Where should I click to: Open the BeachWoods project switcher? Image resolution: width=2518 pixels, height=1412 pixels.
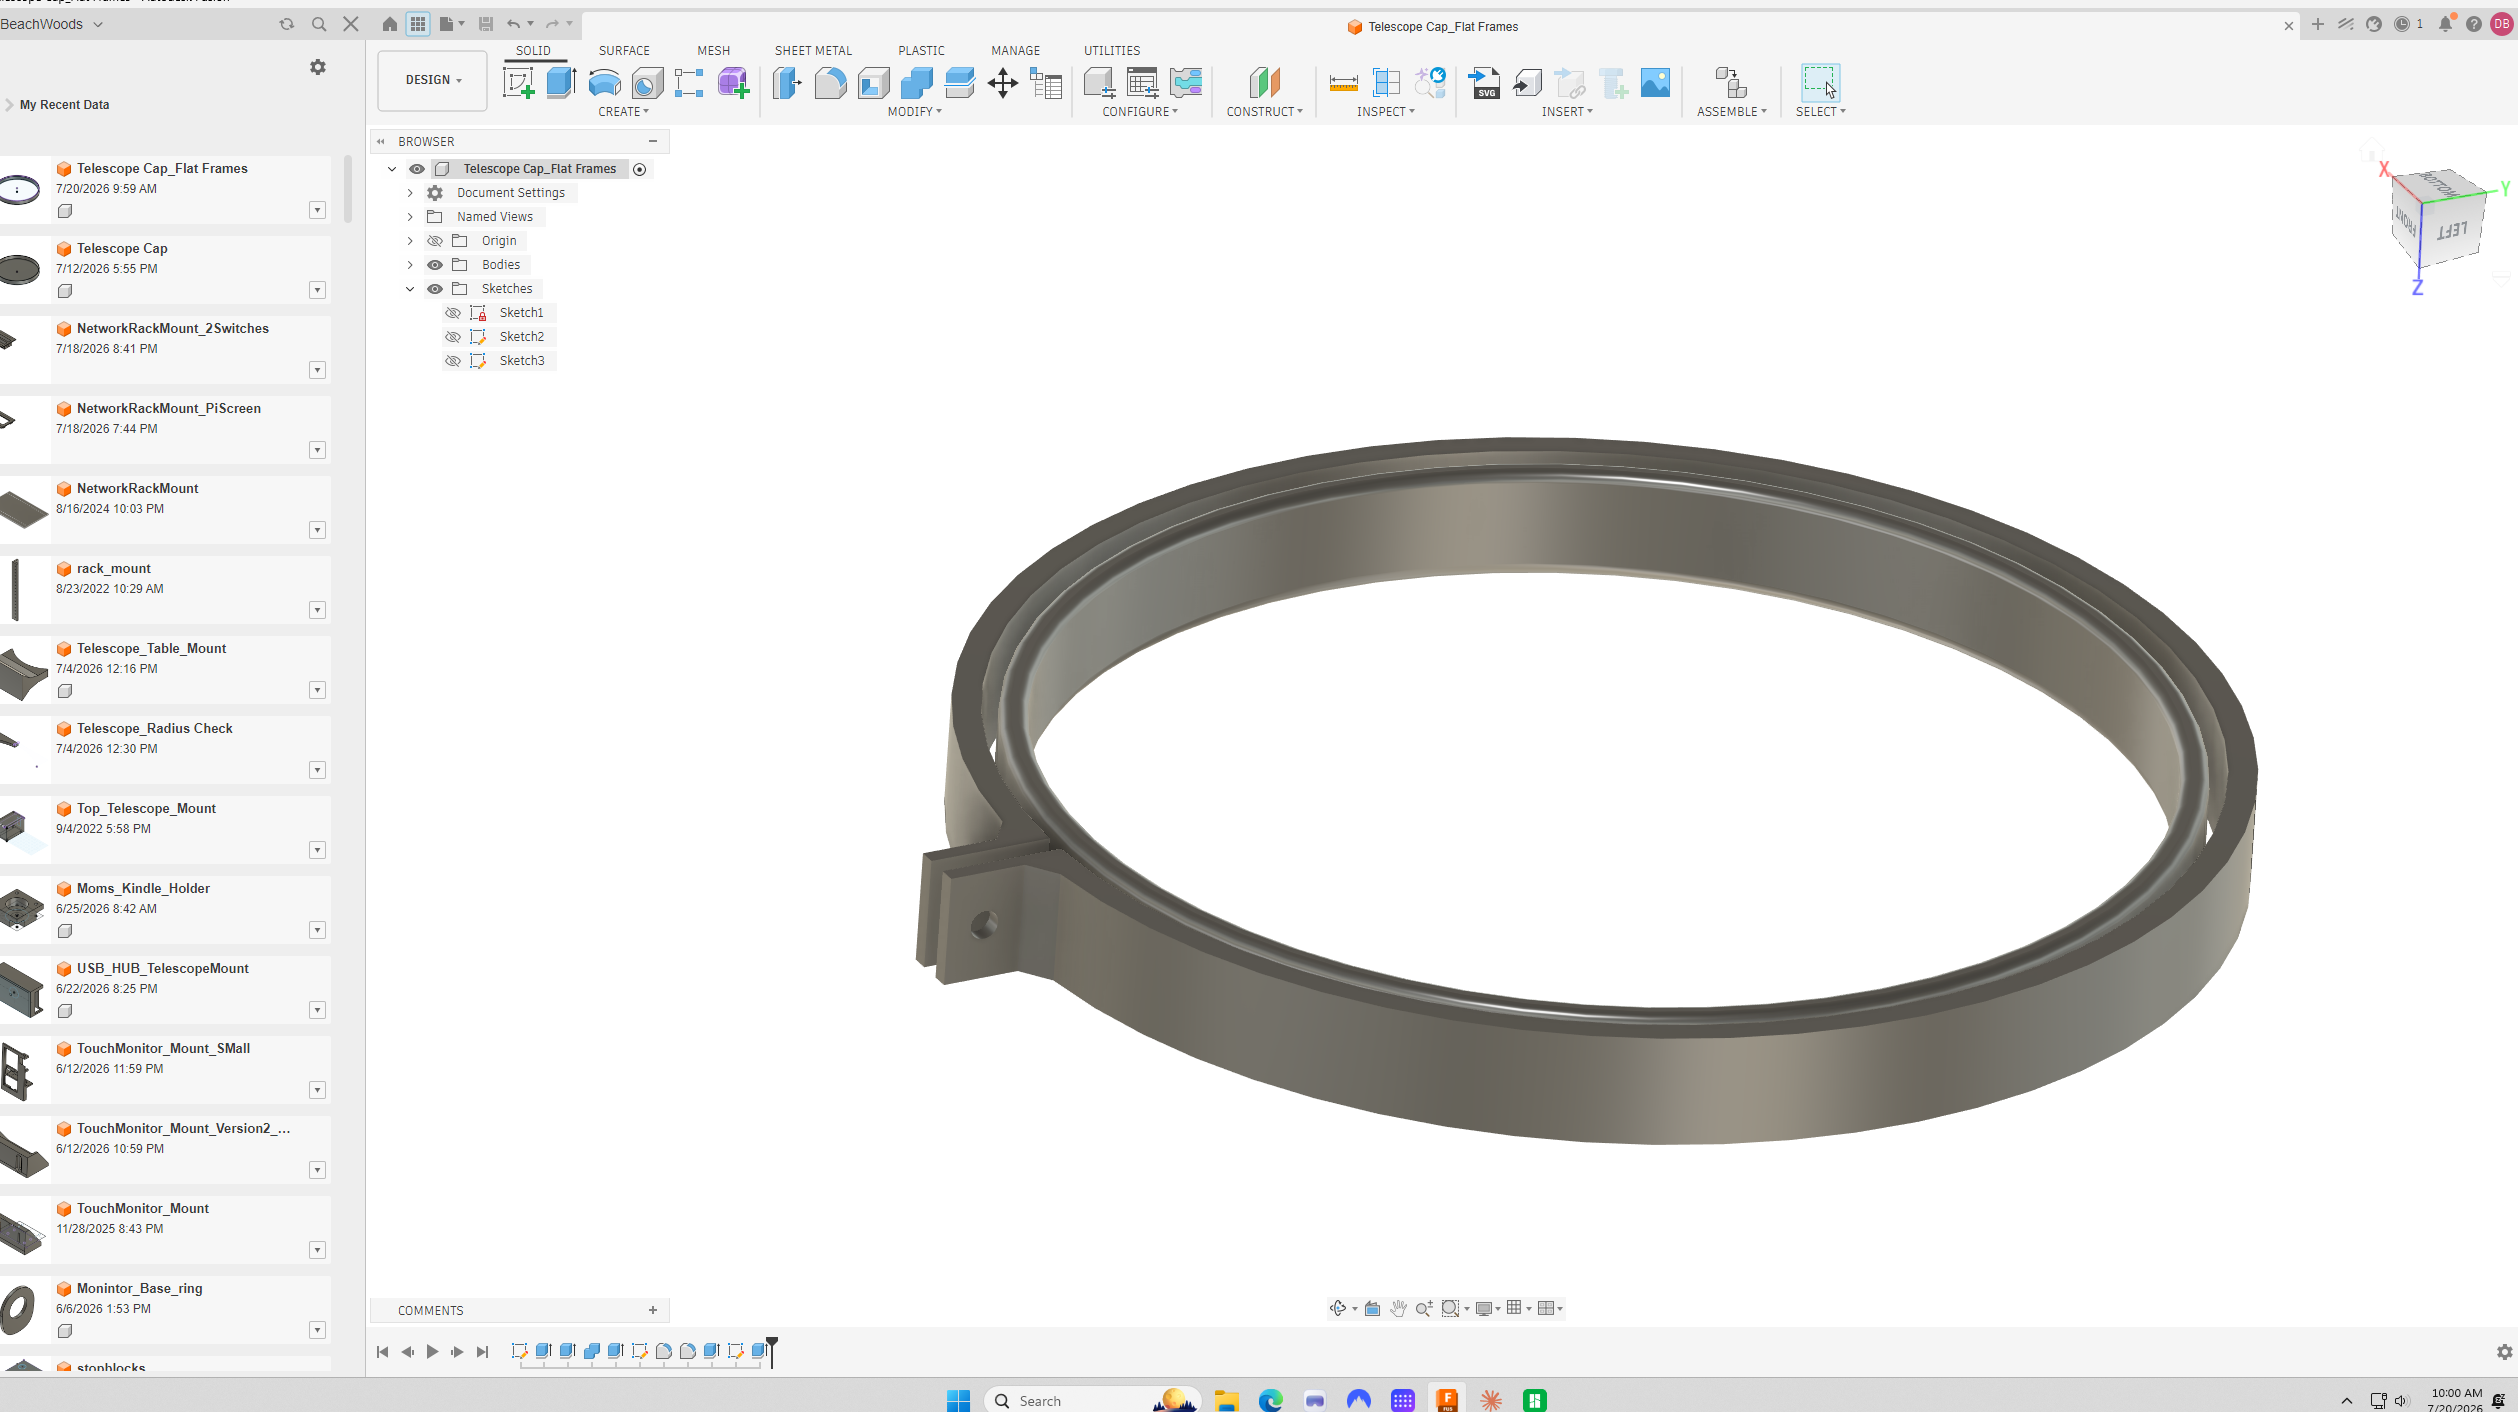tap(52, 24)
